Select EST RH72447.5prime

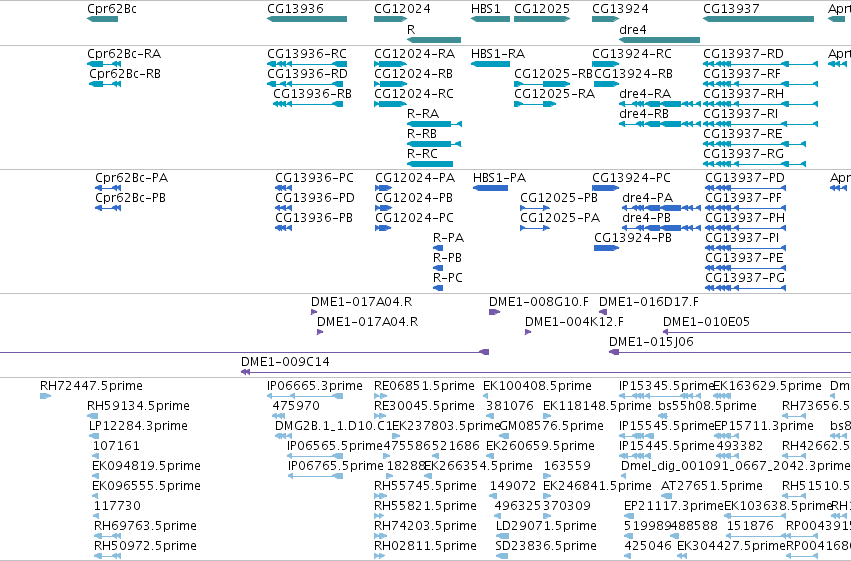(x=46, y=396)
